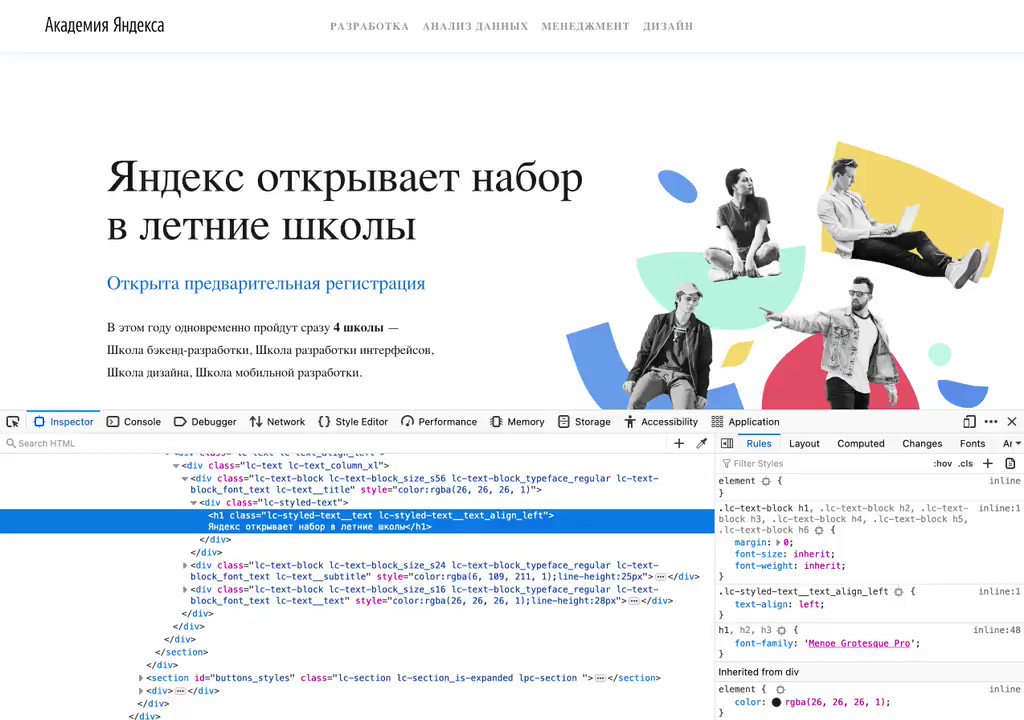Toggle the three-pane inspector sidebar icon
The height and width of the screenshot is (720, 1024).
pos(727,443)
